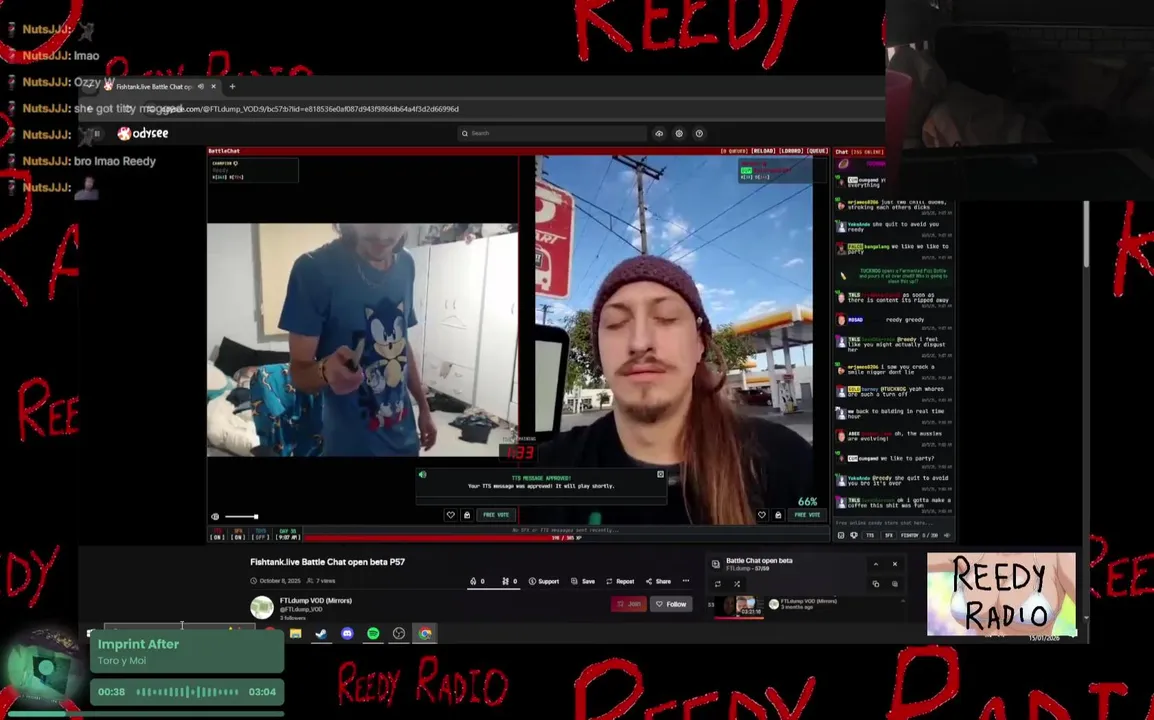Open Odysee sidebar hamburger menu

click(97, 133)
